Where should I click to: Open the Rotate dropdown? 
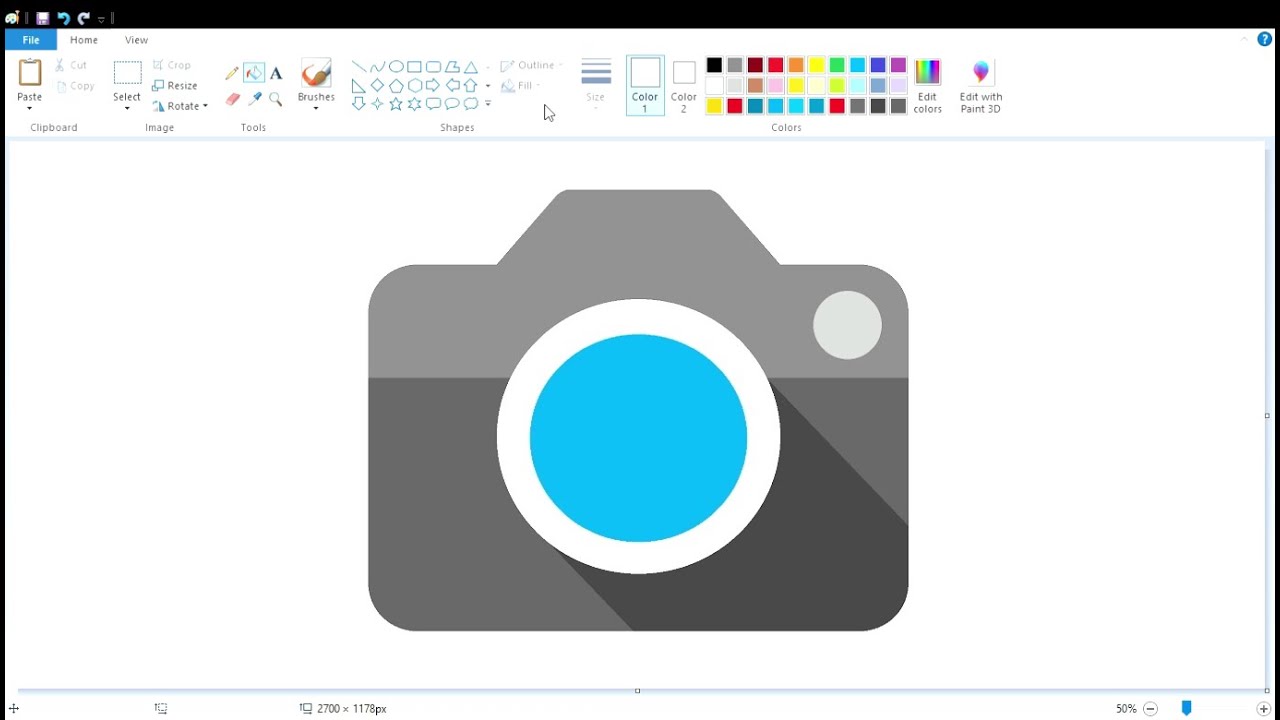[x=180, y=106]
